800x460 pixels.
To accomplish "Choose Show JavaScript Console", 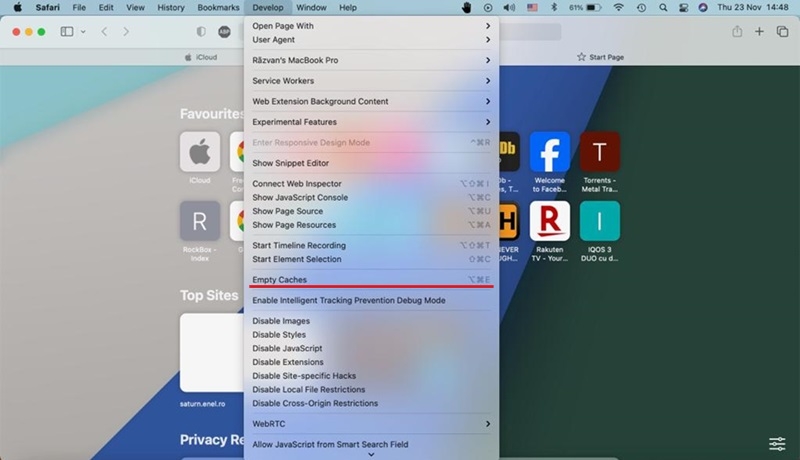I will 300,197.
